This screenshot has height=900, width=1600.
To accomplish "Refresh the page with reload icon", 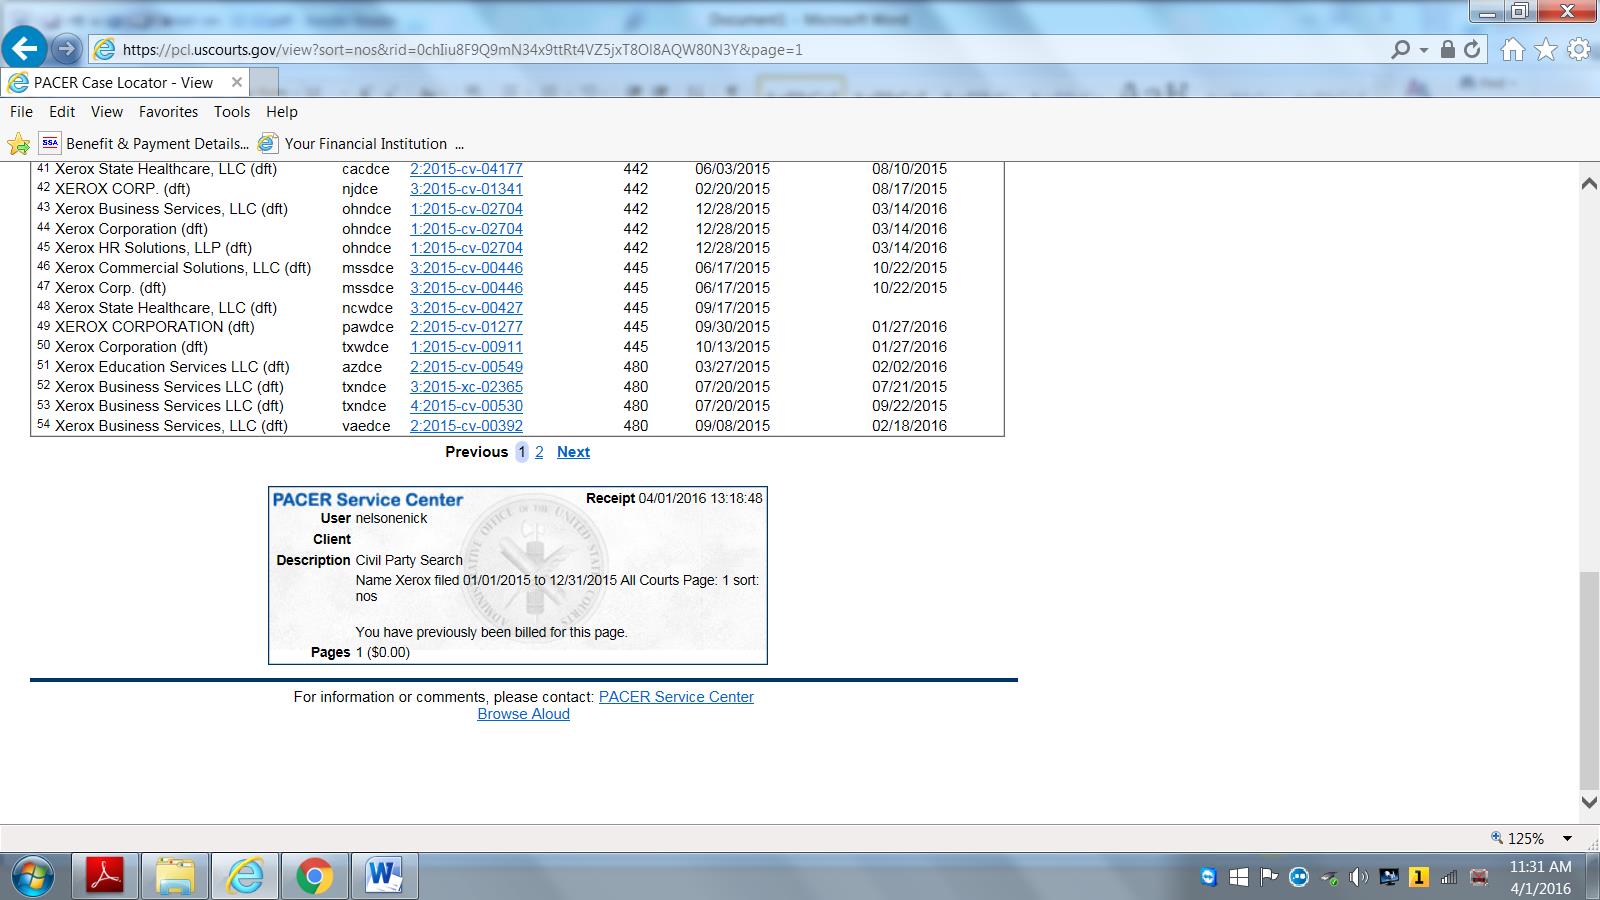I will pos(1472,49).
